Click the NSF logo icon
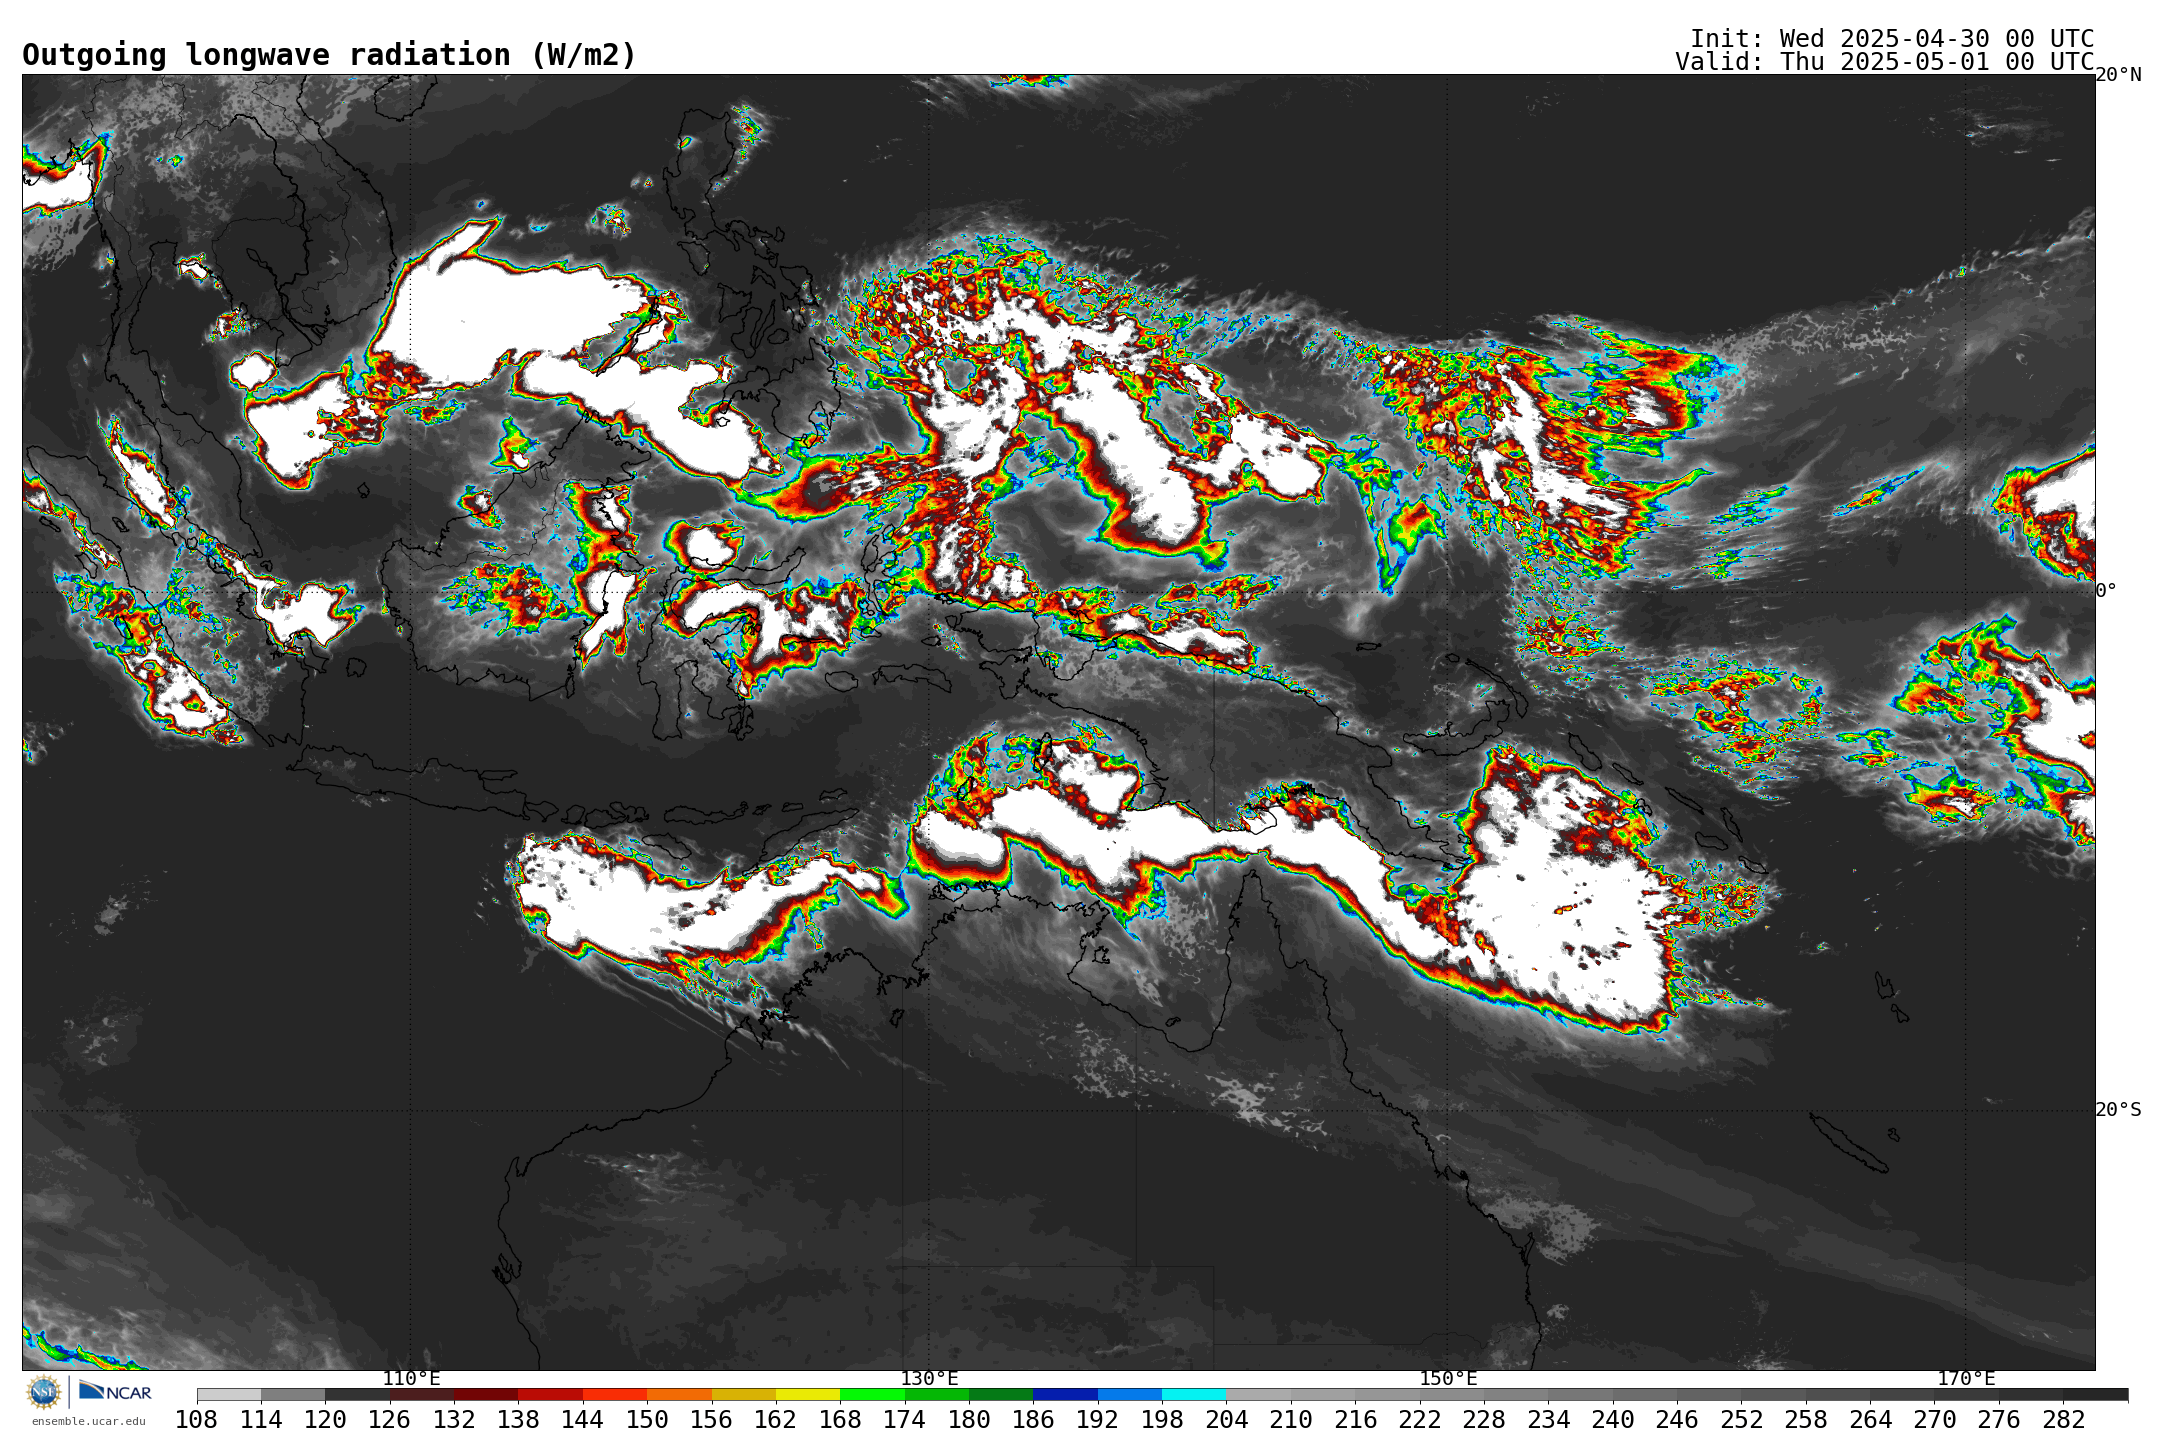2160x1433 pixels. pyautogui.click(x=44, y=1391)
